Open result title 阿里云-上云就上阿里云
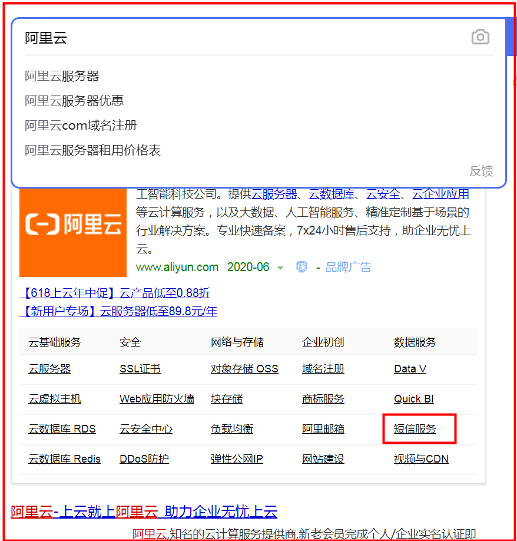 (x=144, y=511)
